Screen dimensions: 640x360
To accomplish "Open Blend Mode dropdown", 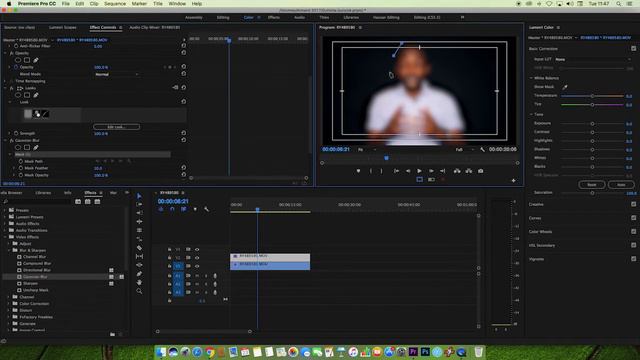I will coord(117,74).
